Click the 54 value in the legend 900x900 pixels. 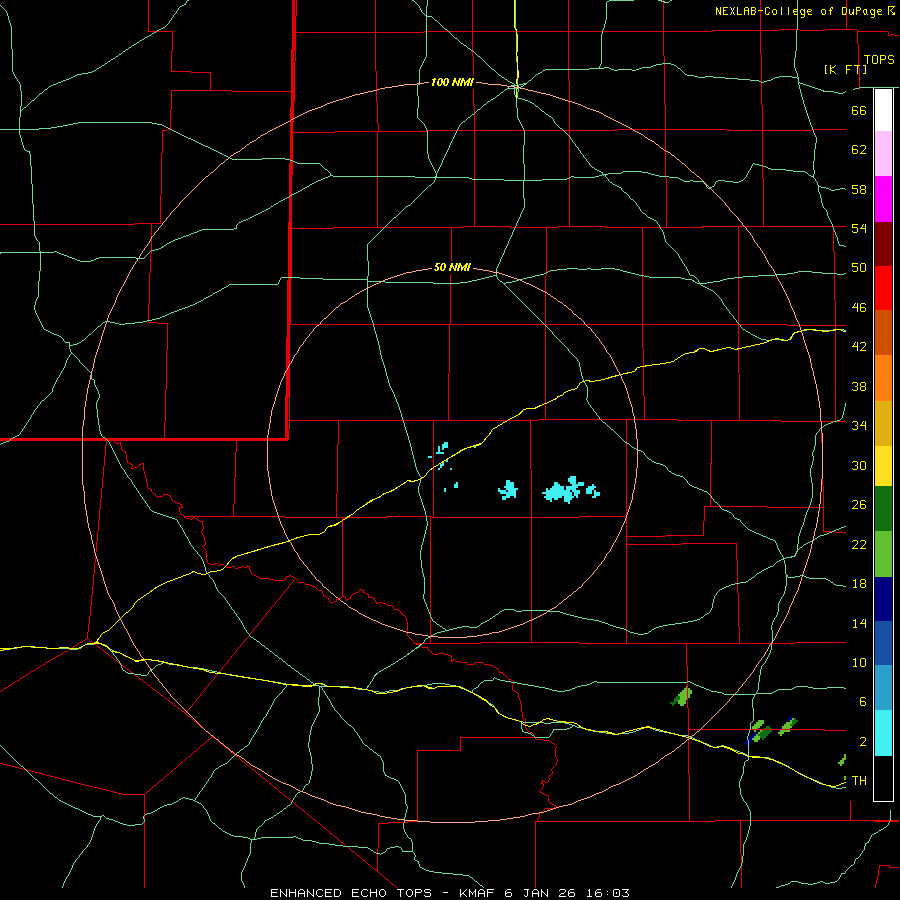tap(859, 228)
